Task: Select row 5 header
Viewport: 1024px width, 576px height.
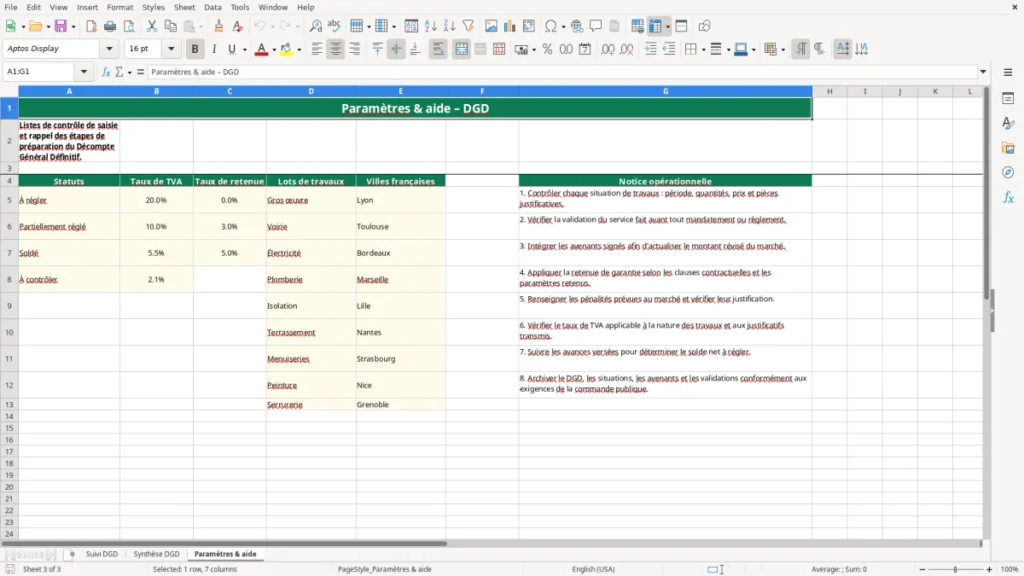Action: (x=9, y=200)
